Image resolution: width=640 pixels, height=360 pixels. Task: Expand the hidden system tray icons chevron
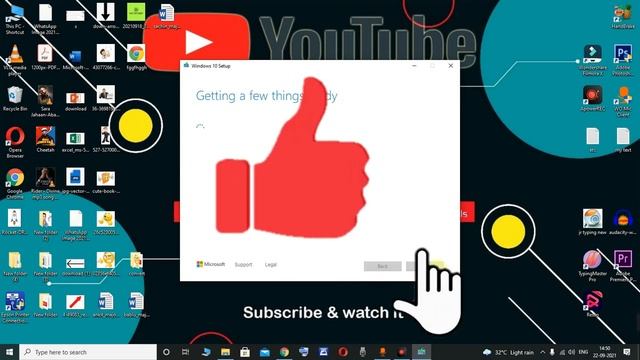coord(542,352)
